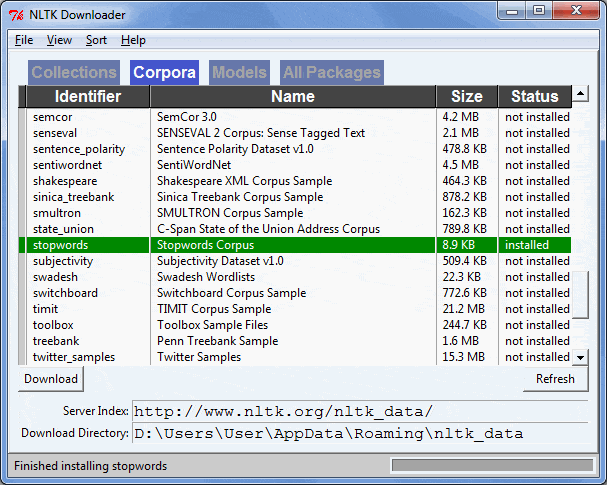Click Sentence Polarity Dataset v1.0 name
This screenshot has width=607, height=485.
coord(235,149)
